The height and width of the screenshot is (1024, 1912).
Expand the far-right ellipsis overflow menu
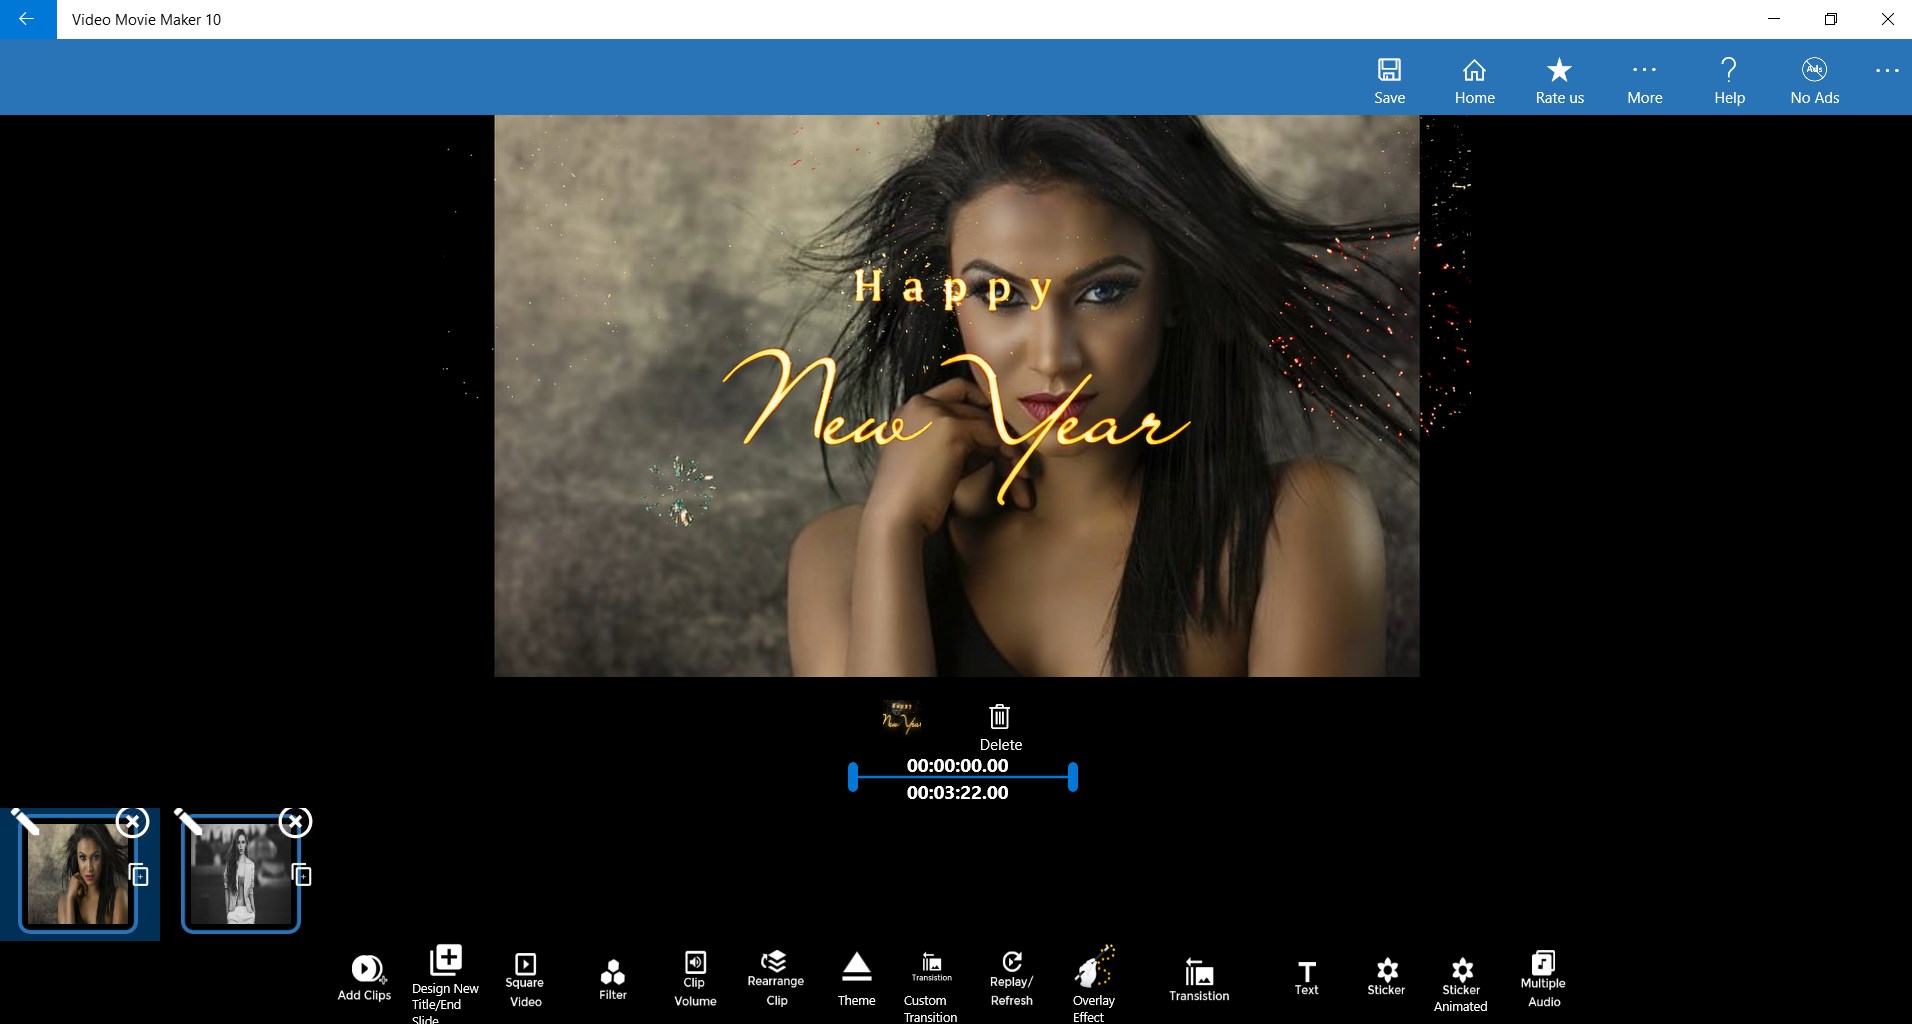[x=1887, y=70]
